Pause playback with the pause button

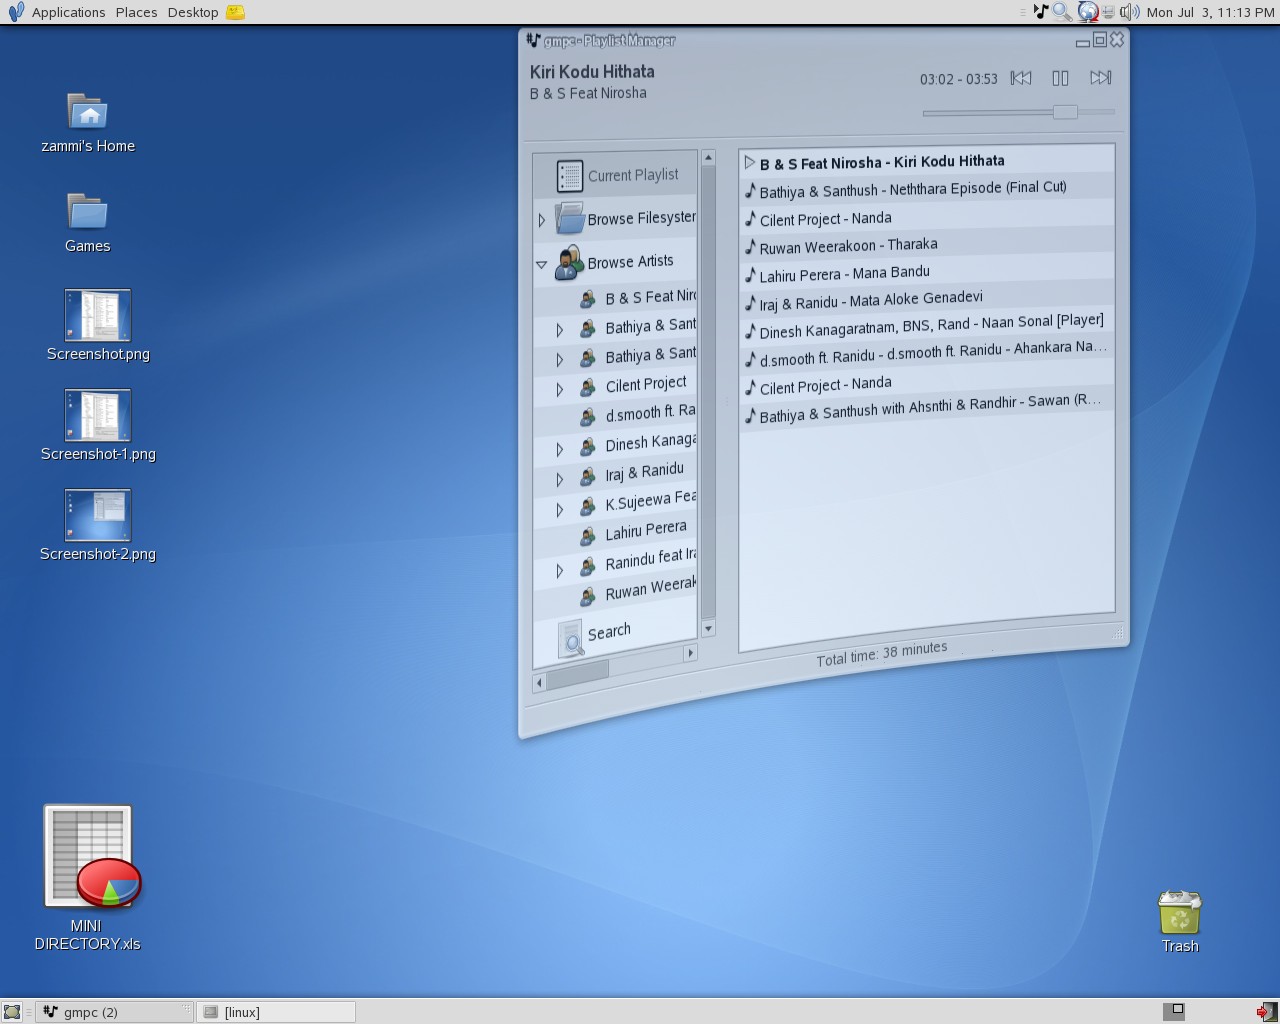1060,78
